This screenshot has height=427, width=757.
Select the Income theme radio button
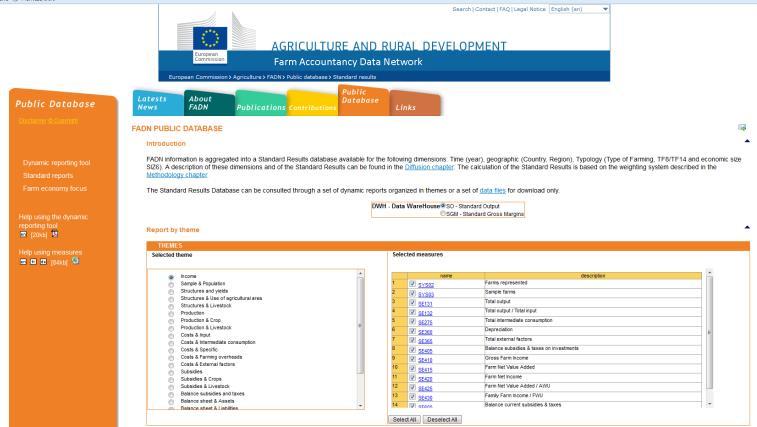[x=171, y=277]
